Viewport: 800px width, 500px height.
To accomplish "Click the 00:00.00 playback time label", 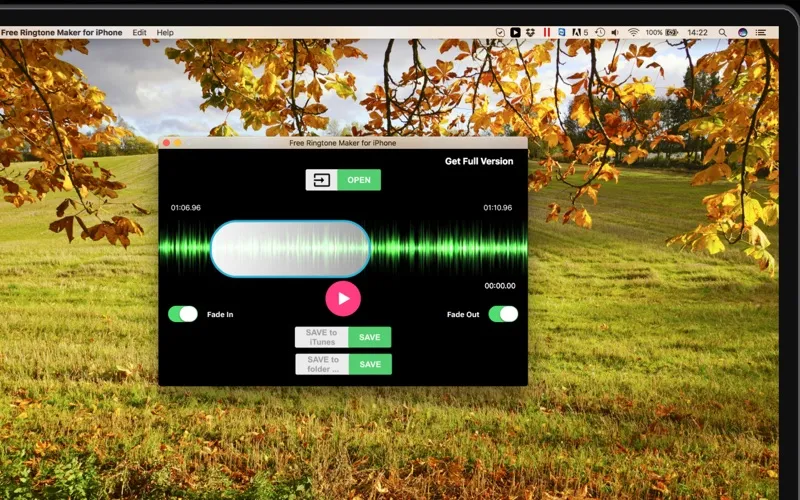I will tap(499, 286).
